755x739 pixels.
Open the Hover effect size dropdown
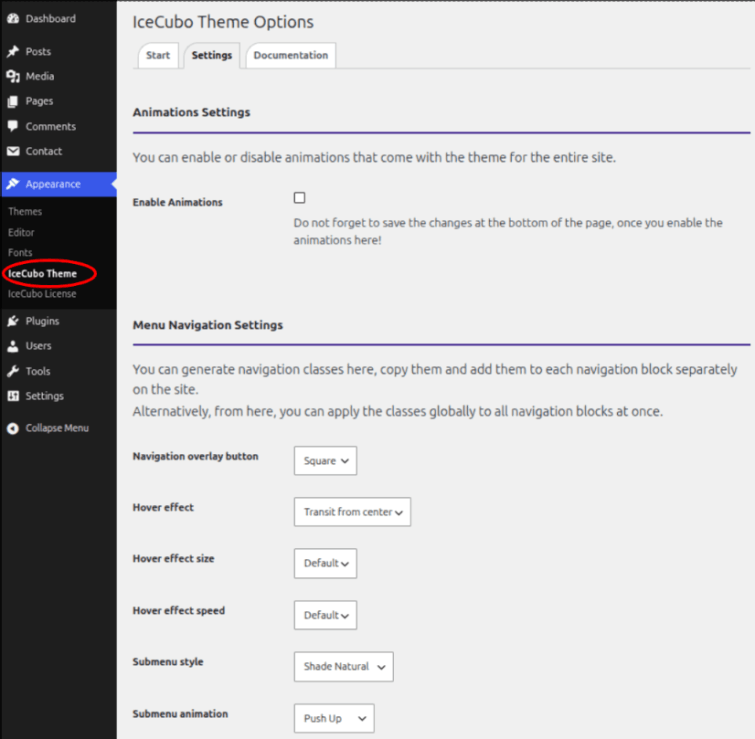pyautogui.click(x=325, y=563)
